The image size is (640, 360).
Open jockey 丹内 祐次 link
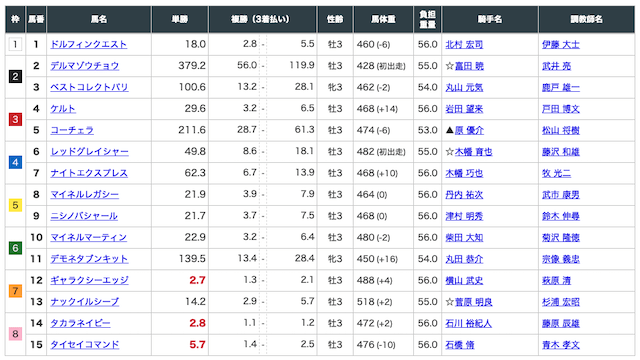click(x=464, y=195)
